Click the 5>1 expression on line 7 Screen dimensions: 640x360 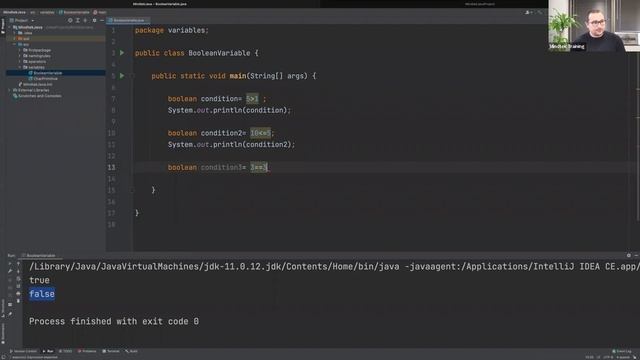point(252,99)
